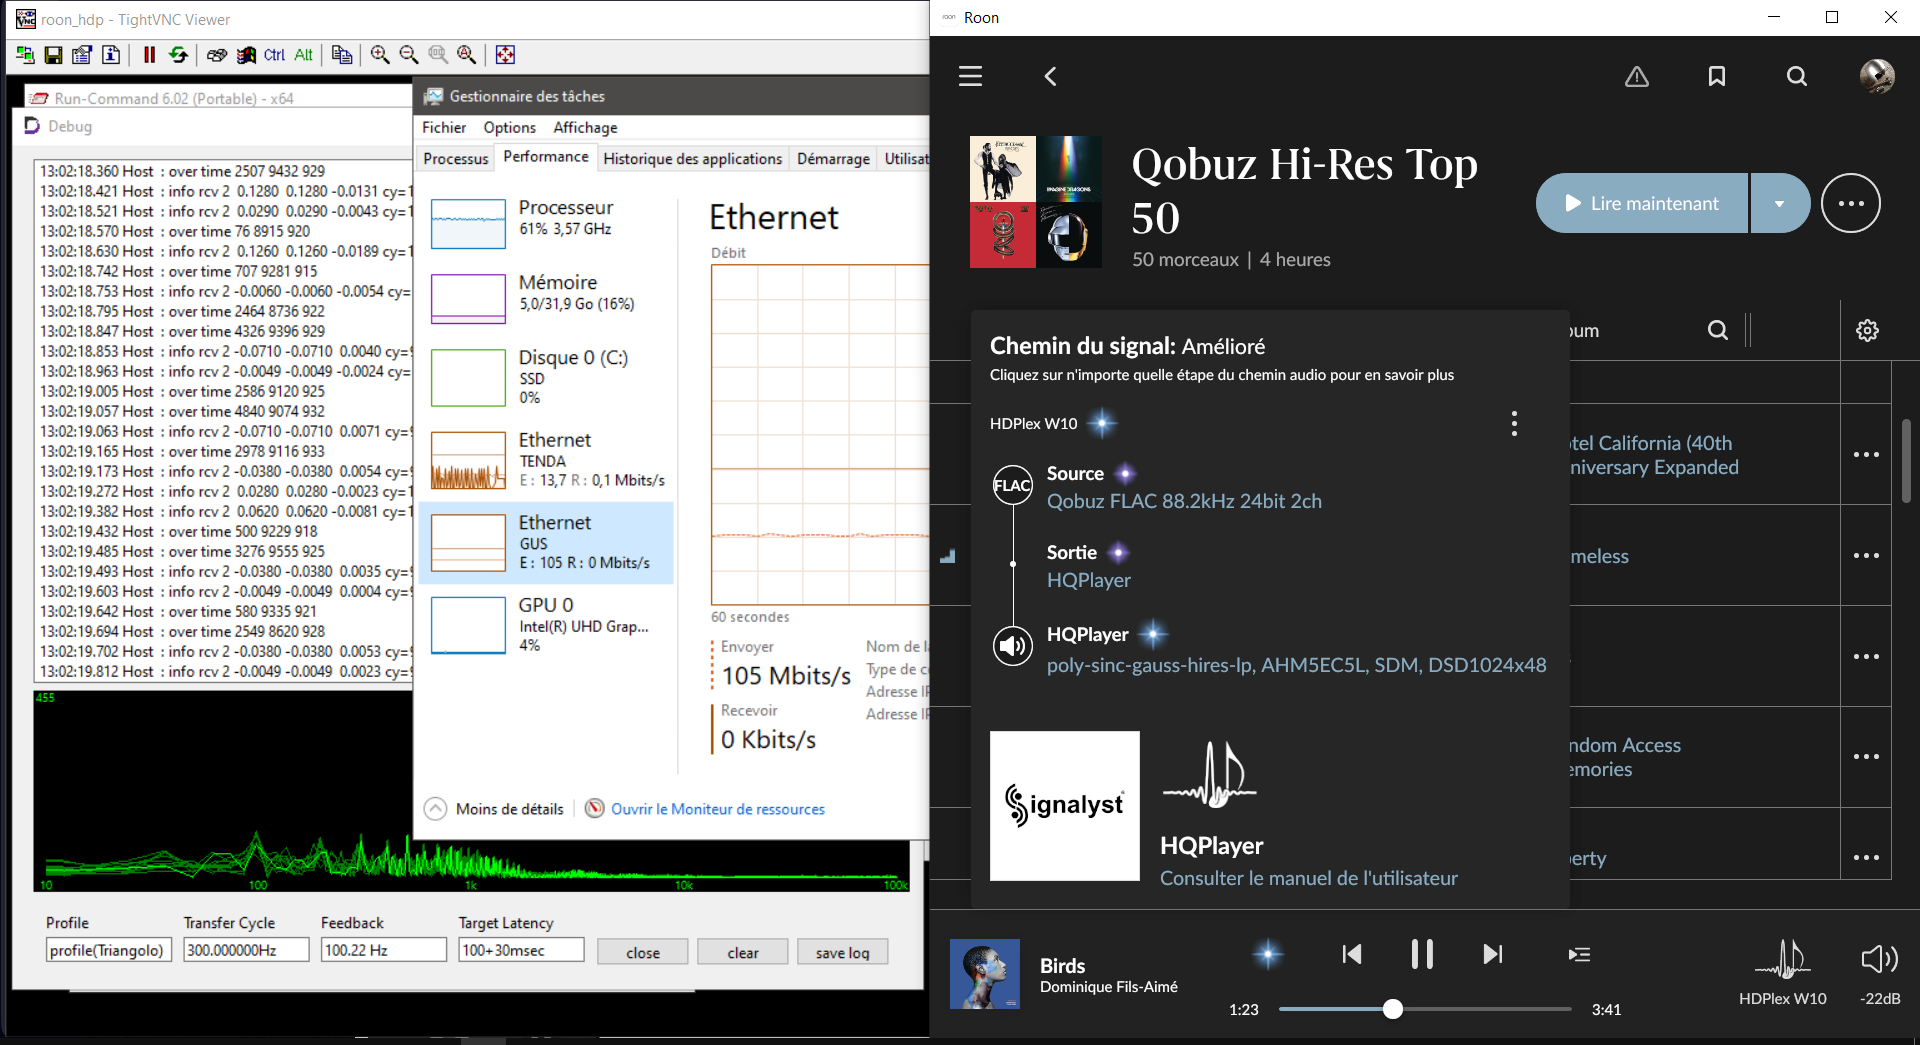Open options for Random Access Memories row
Image resolution: width=1920 pixels, height=1045 pixels.
coord(1866,756)
